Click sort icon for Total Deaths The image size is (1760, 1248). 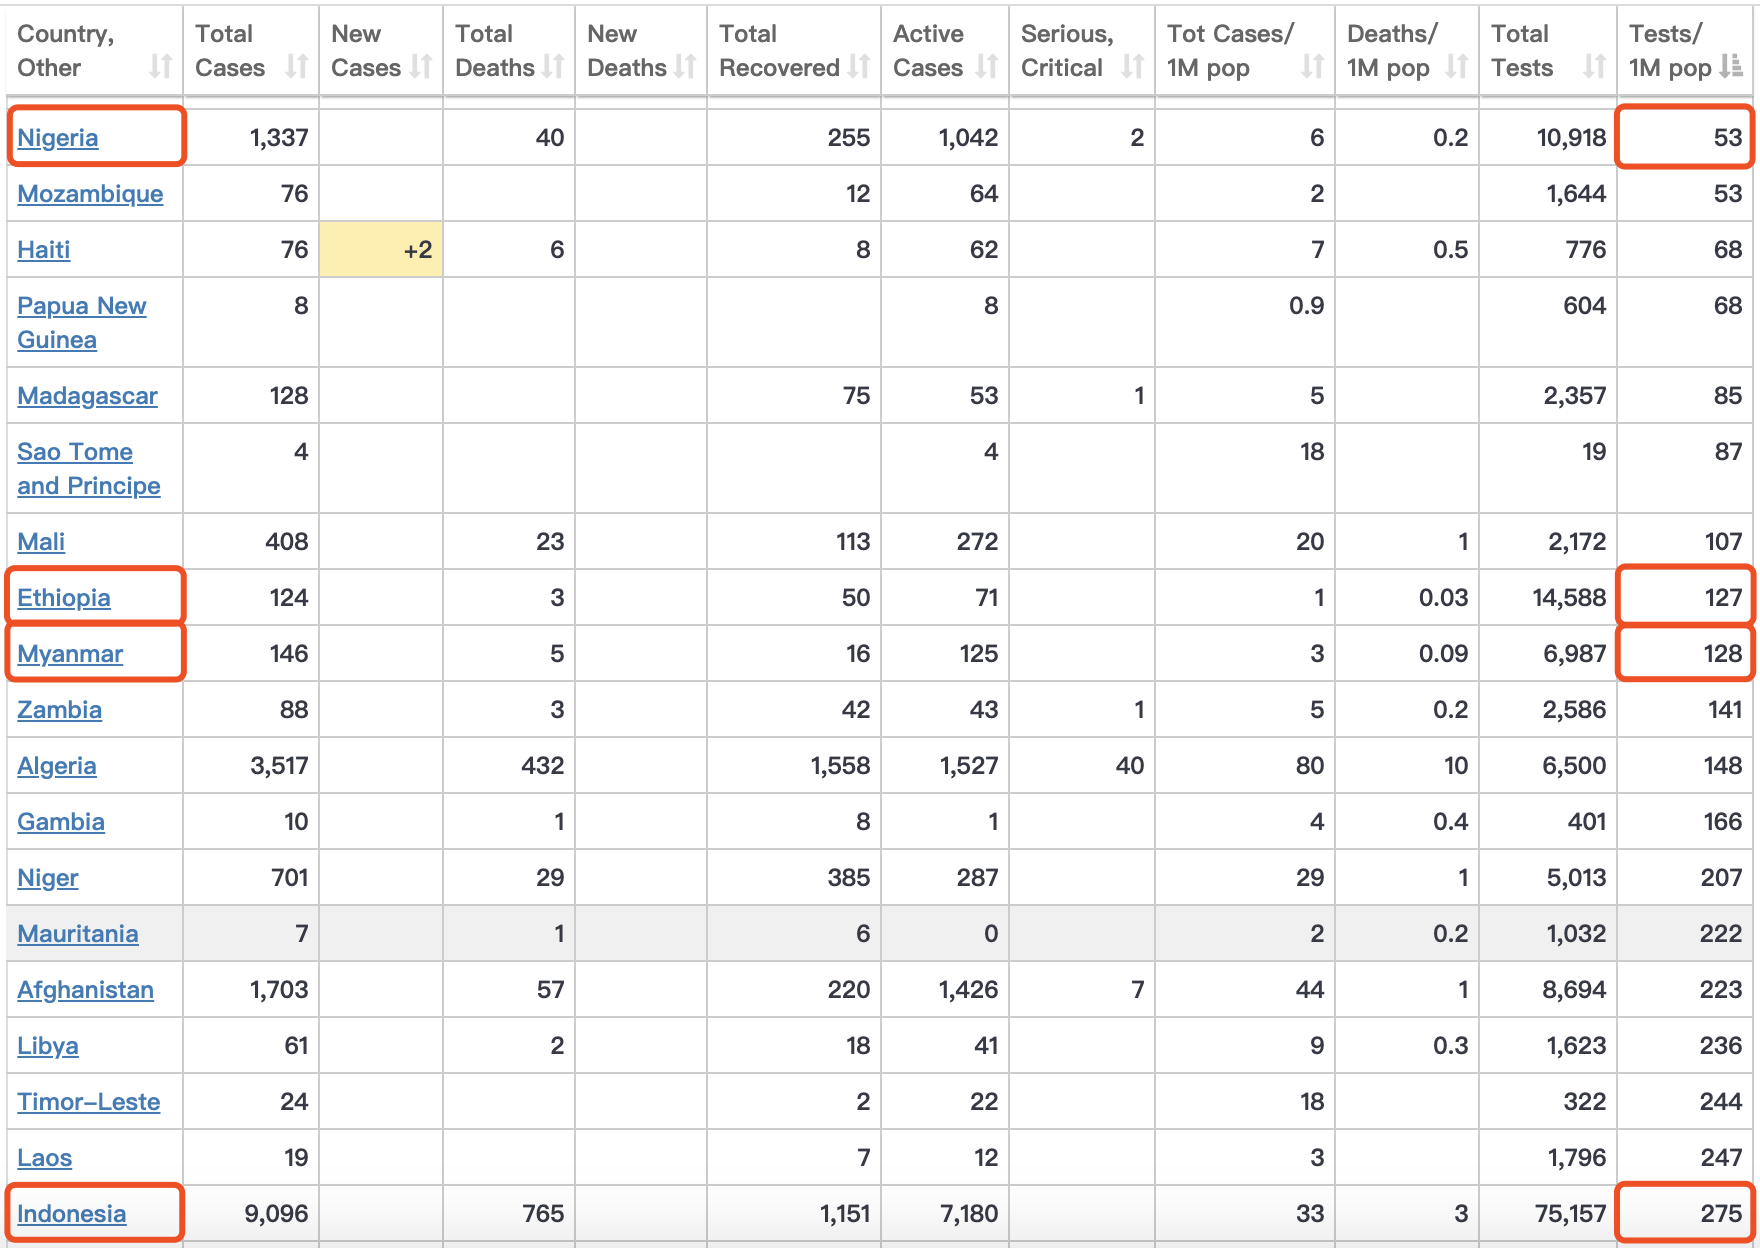pos(553,67)
